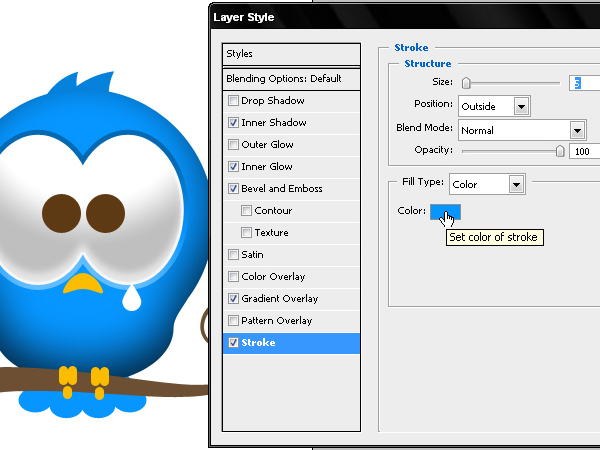Open the Inner Glow settings label
This screenshot has width=600, height=450.
(267, 166)
